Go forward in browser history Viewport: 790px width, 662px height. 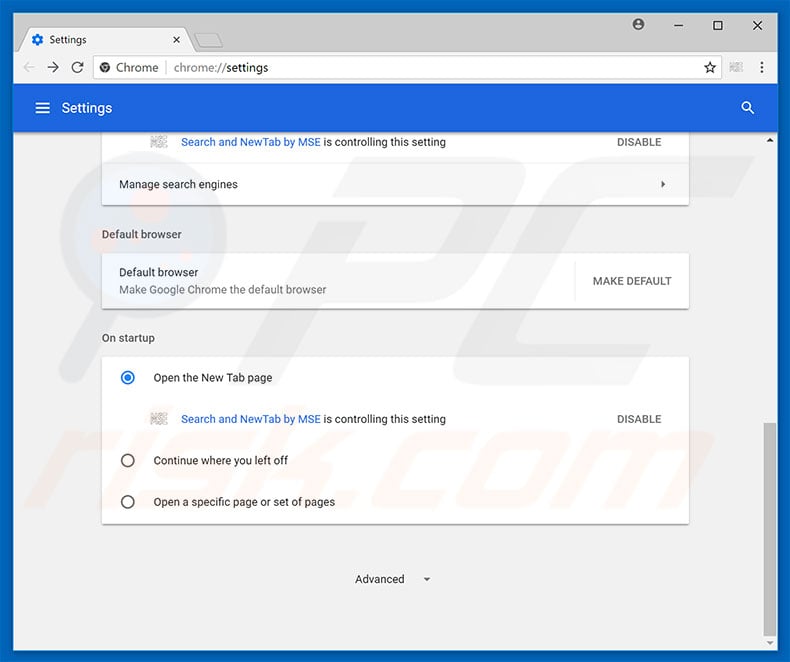(x=53, y=67)
